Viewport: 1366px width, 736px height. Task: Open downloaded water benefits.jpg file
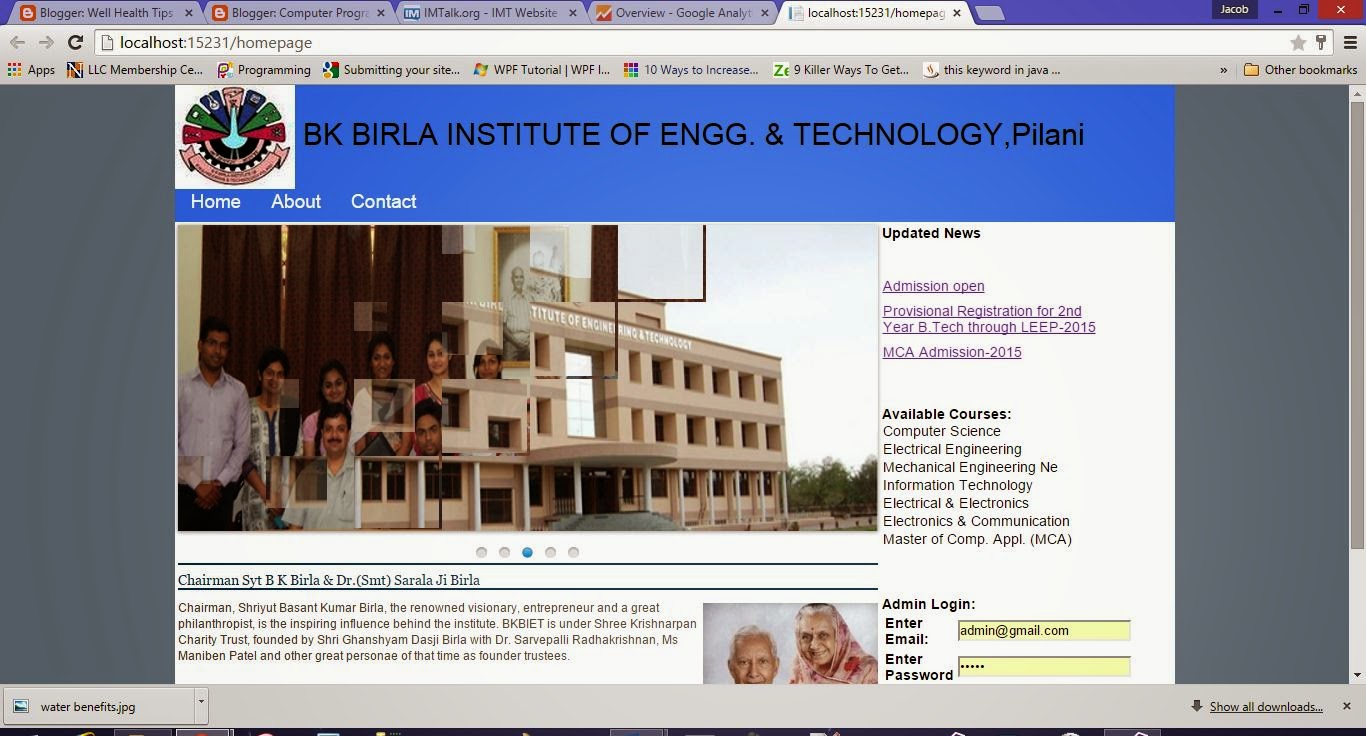97,706
